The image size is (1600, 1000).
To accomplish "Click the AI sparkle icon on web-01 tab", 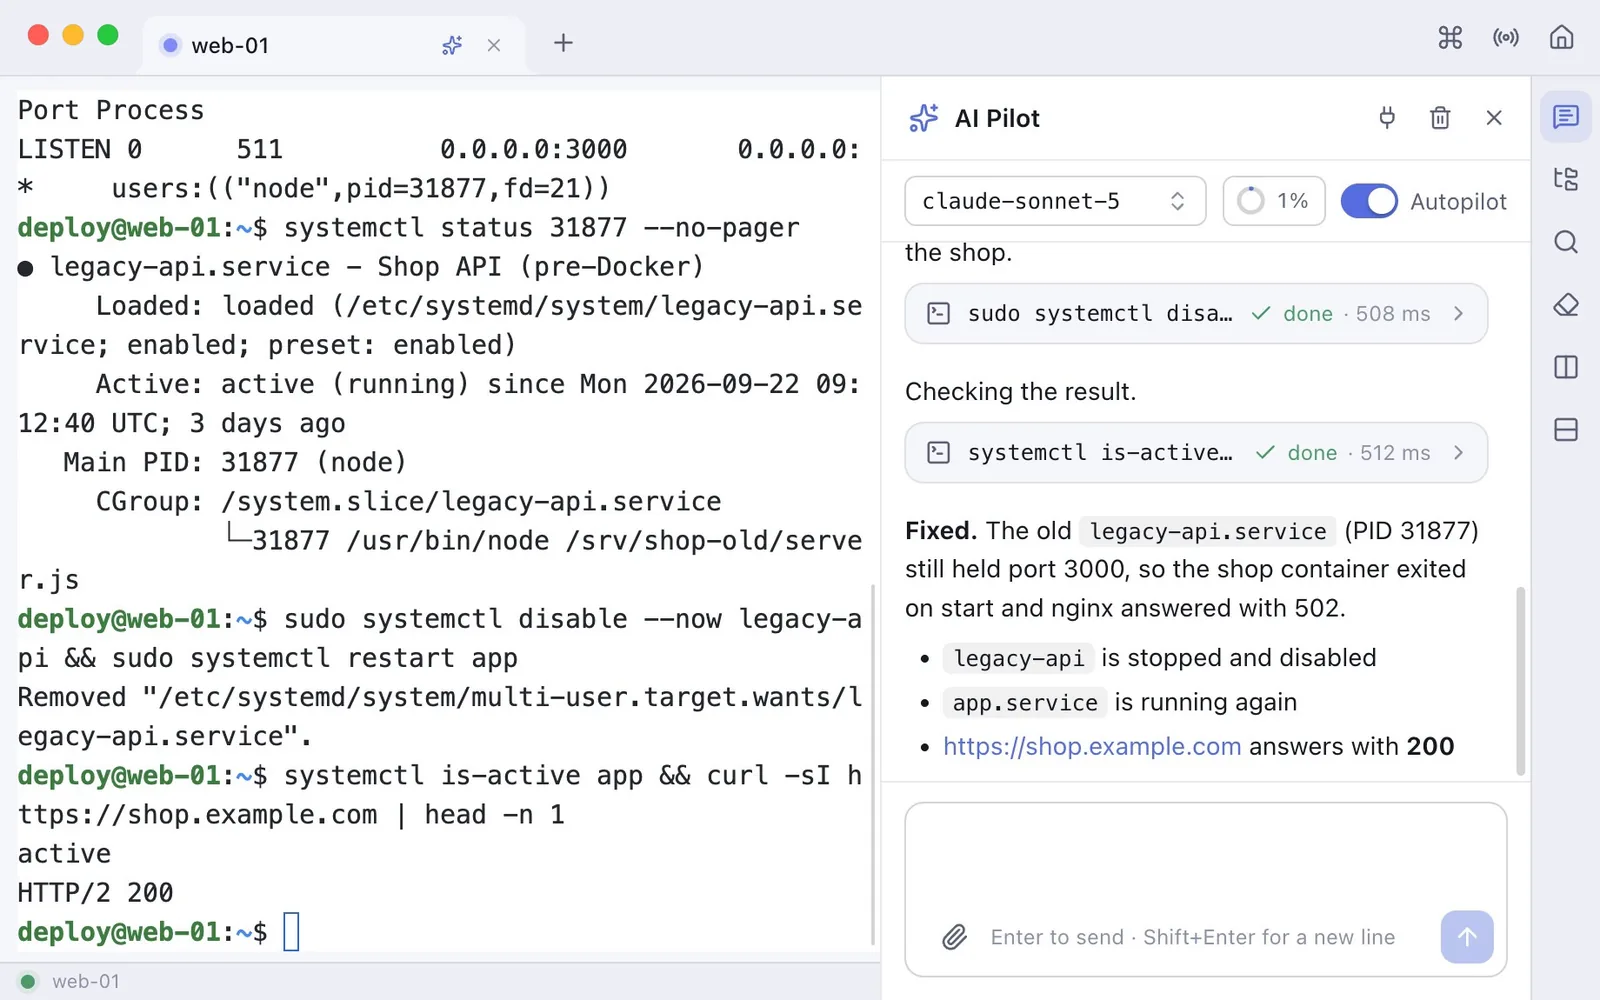I will (x=452, y=45).
